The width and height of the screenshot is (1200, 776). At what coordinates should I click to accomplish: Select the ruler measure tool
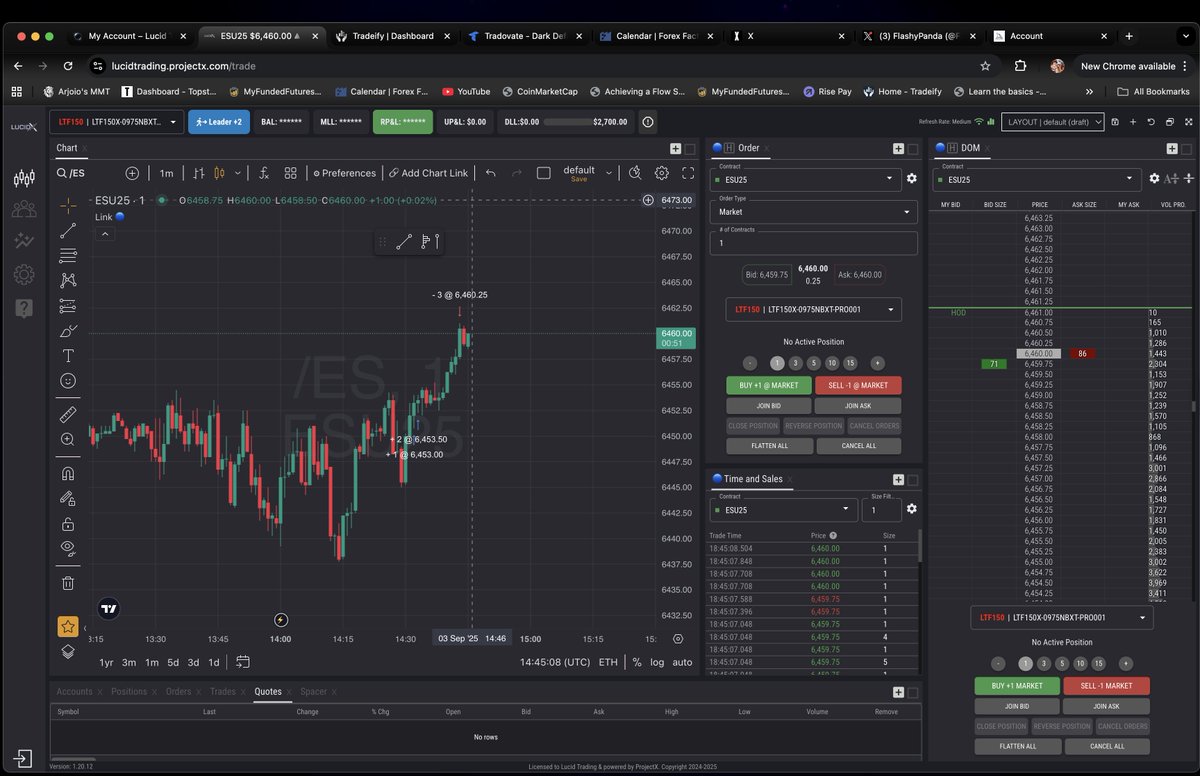click(68, 413)
